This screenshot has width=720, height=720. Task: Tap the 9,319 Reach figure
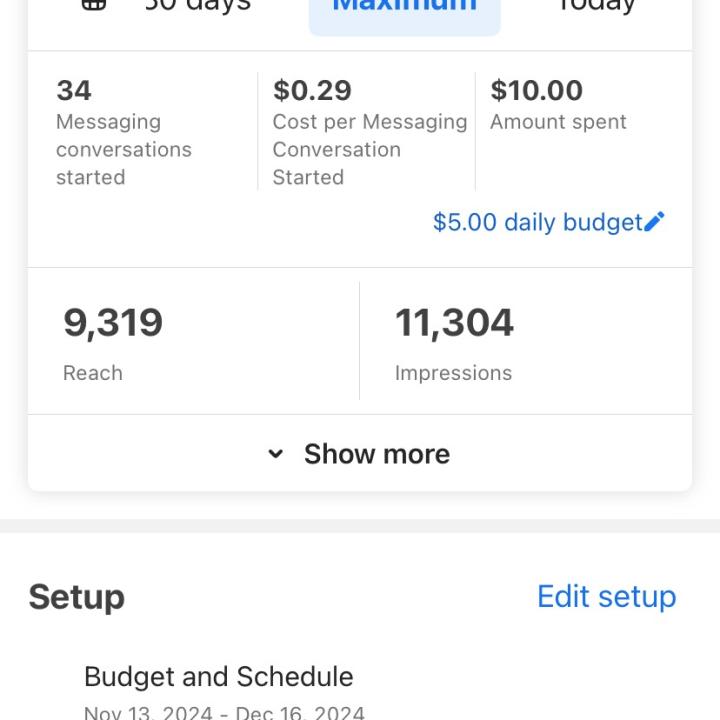(113, 323)
